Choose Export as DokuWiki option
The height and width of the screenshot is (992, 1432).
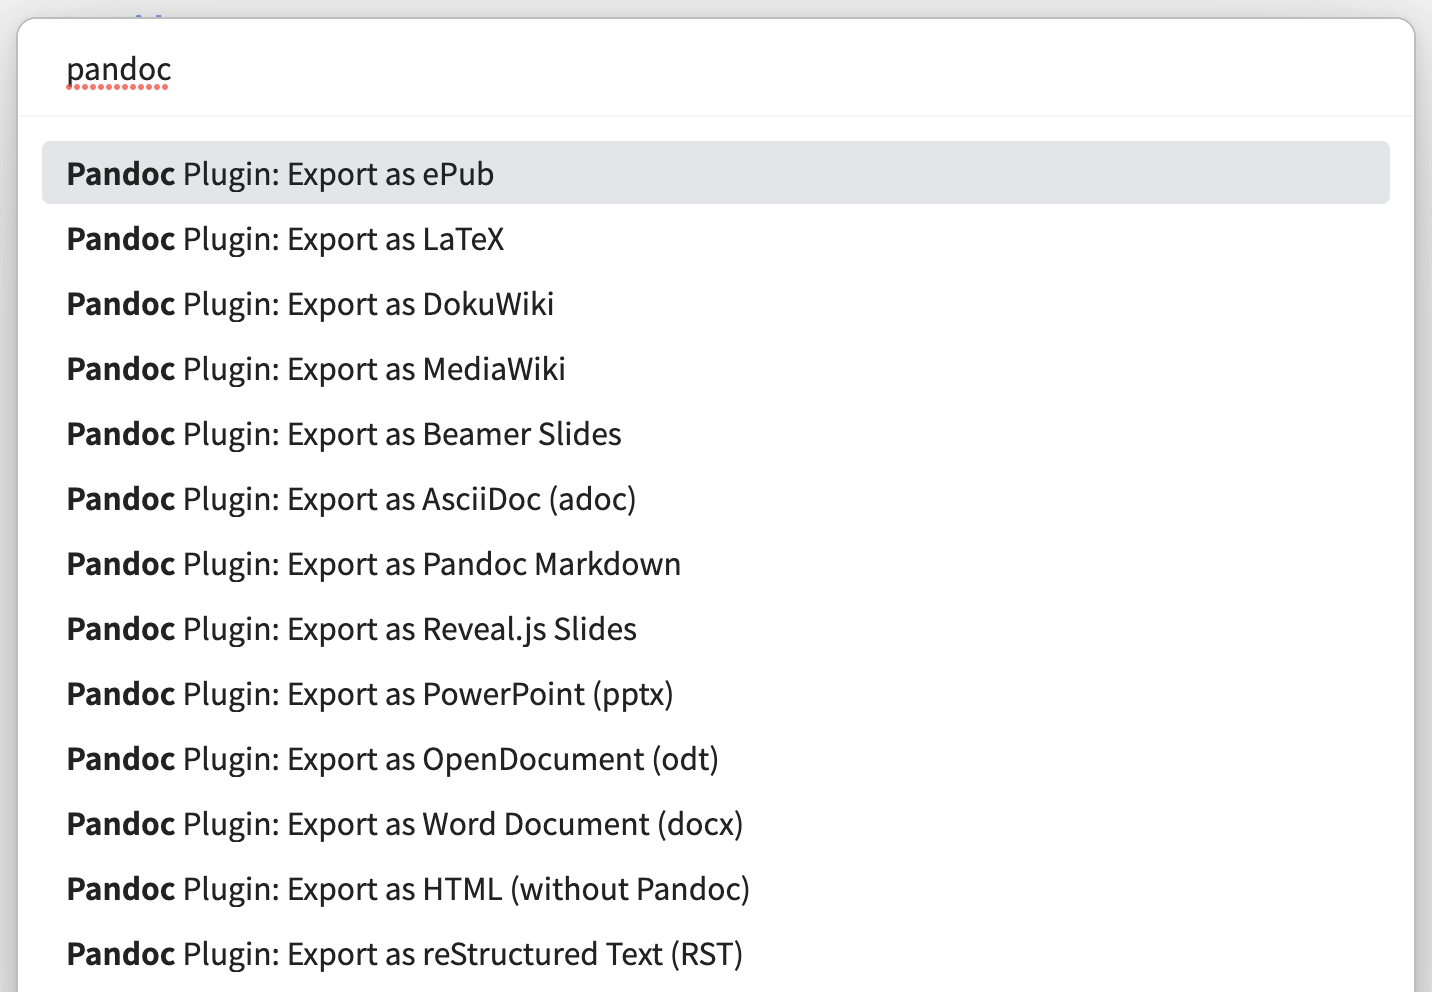pyautogui.click(x=310, y=304)
